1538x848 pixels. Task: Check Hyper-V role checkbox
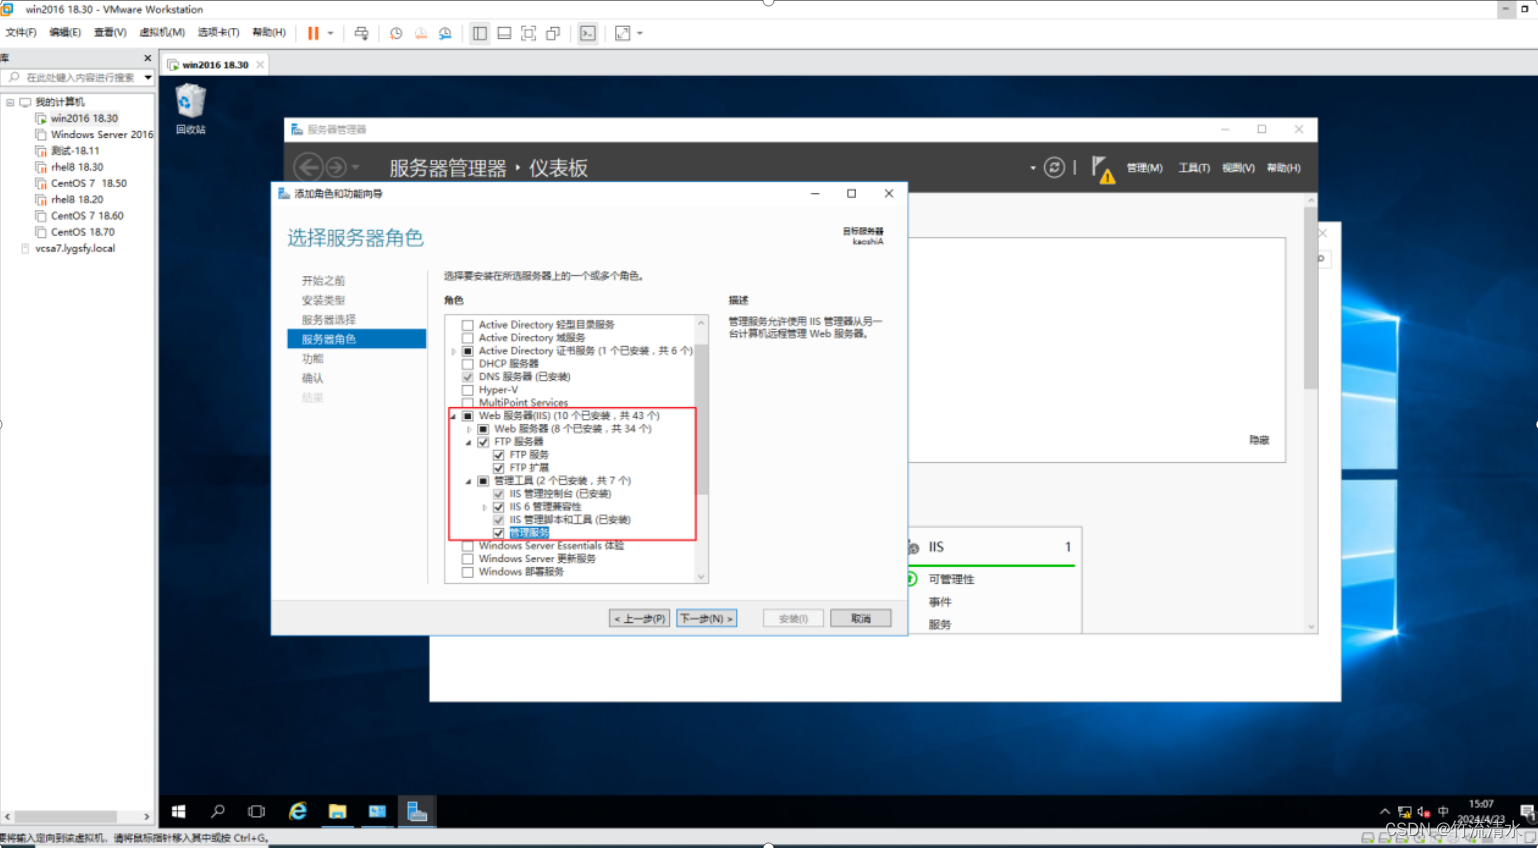pyautogui.click(x=467, y=390)
